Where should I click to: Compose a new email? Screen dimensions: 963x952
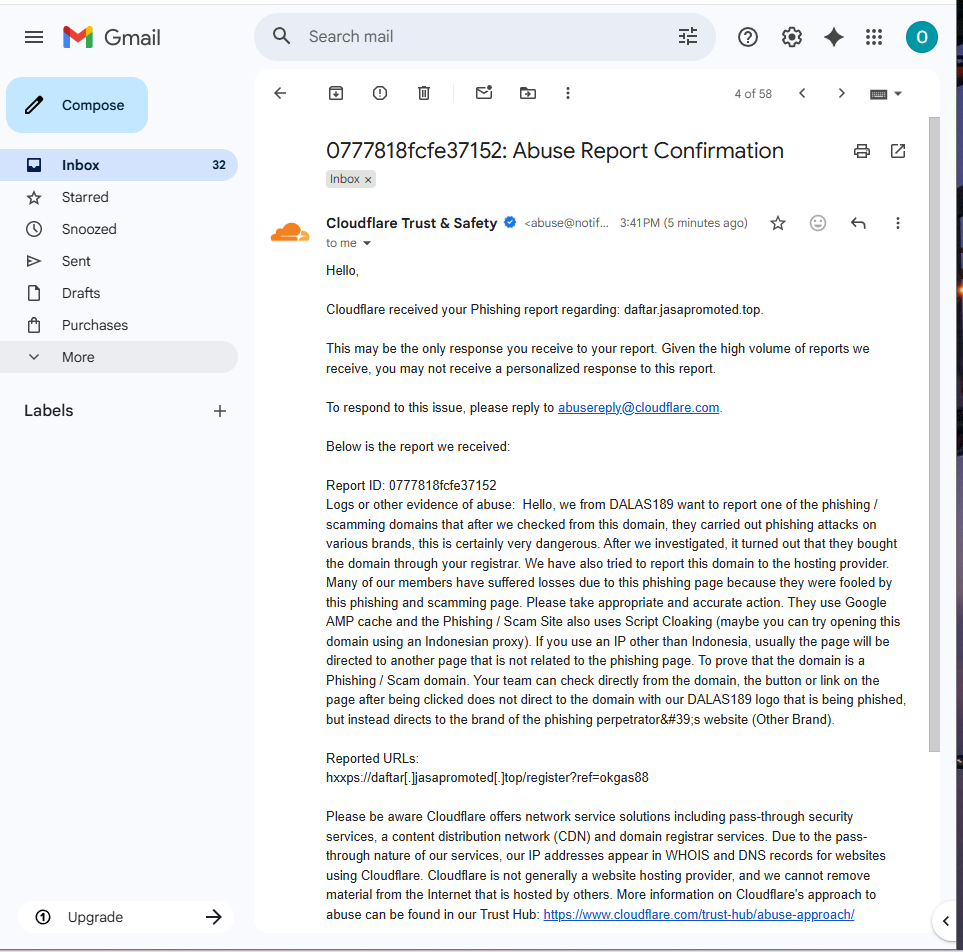[x=77, y=105]
